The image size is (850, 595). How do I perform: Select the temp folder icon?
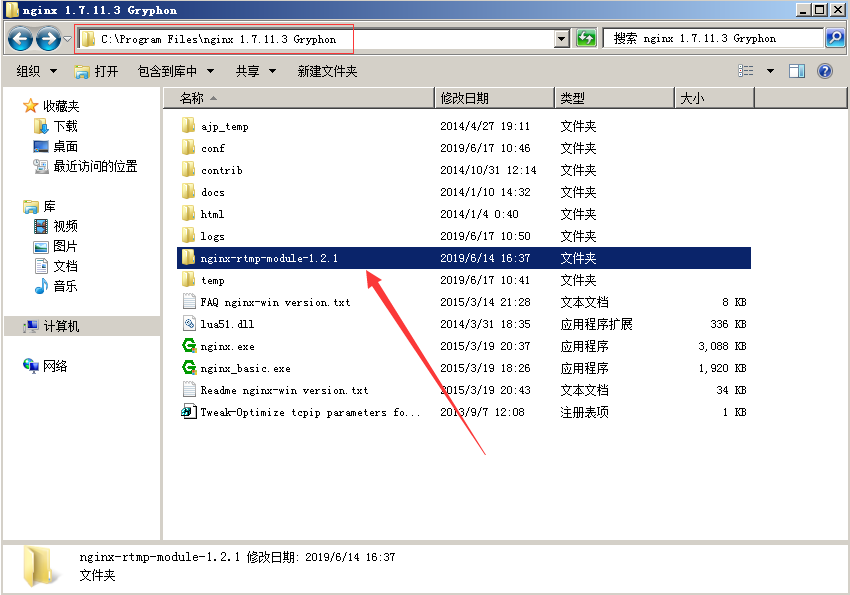pos(188,280)
